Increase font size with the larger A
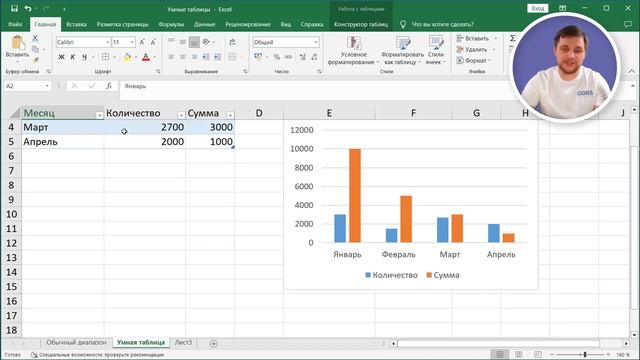Screen dimensions: 640x360 pos(142,42)
